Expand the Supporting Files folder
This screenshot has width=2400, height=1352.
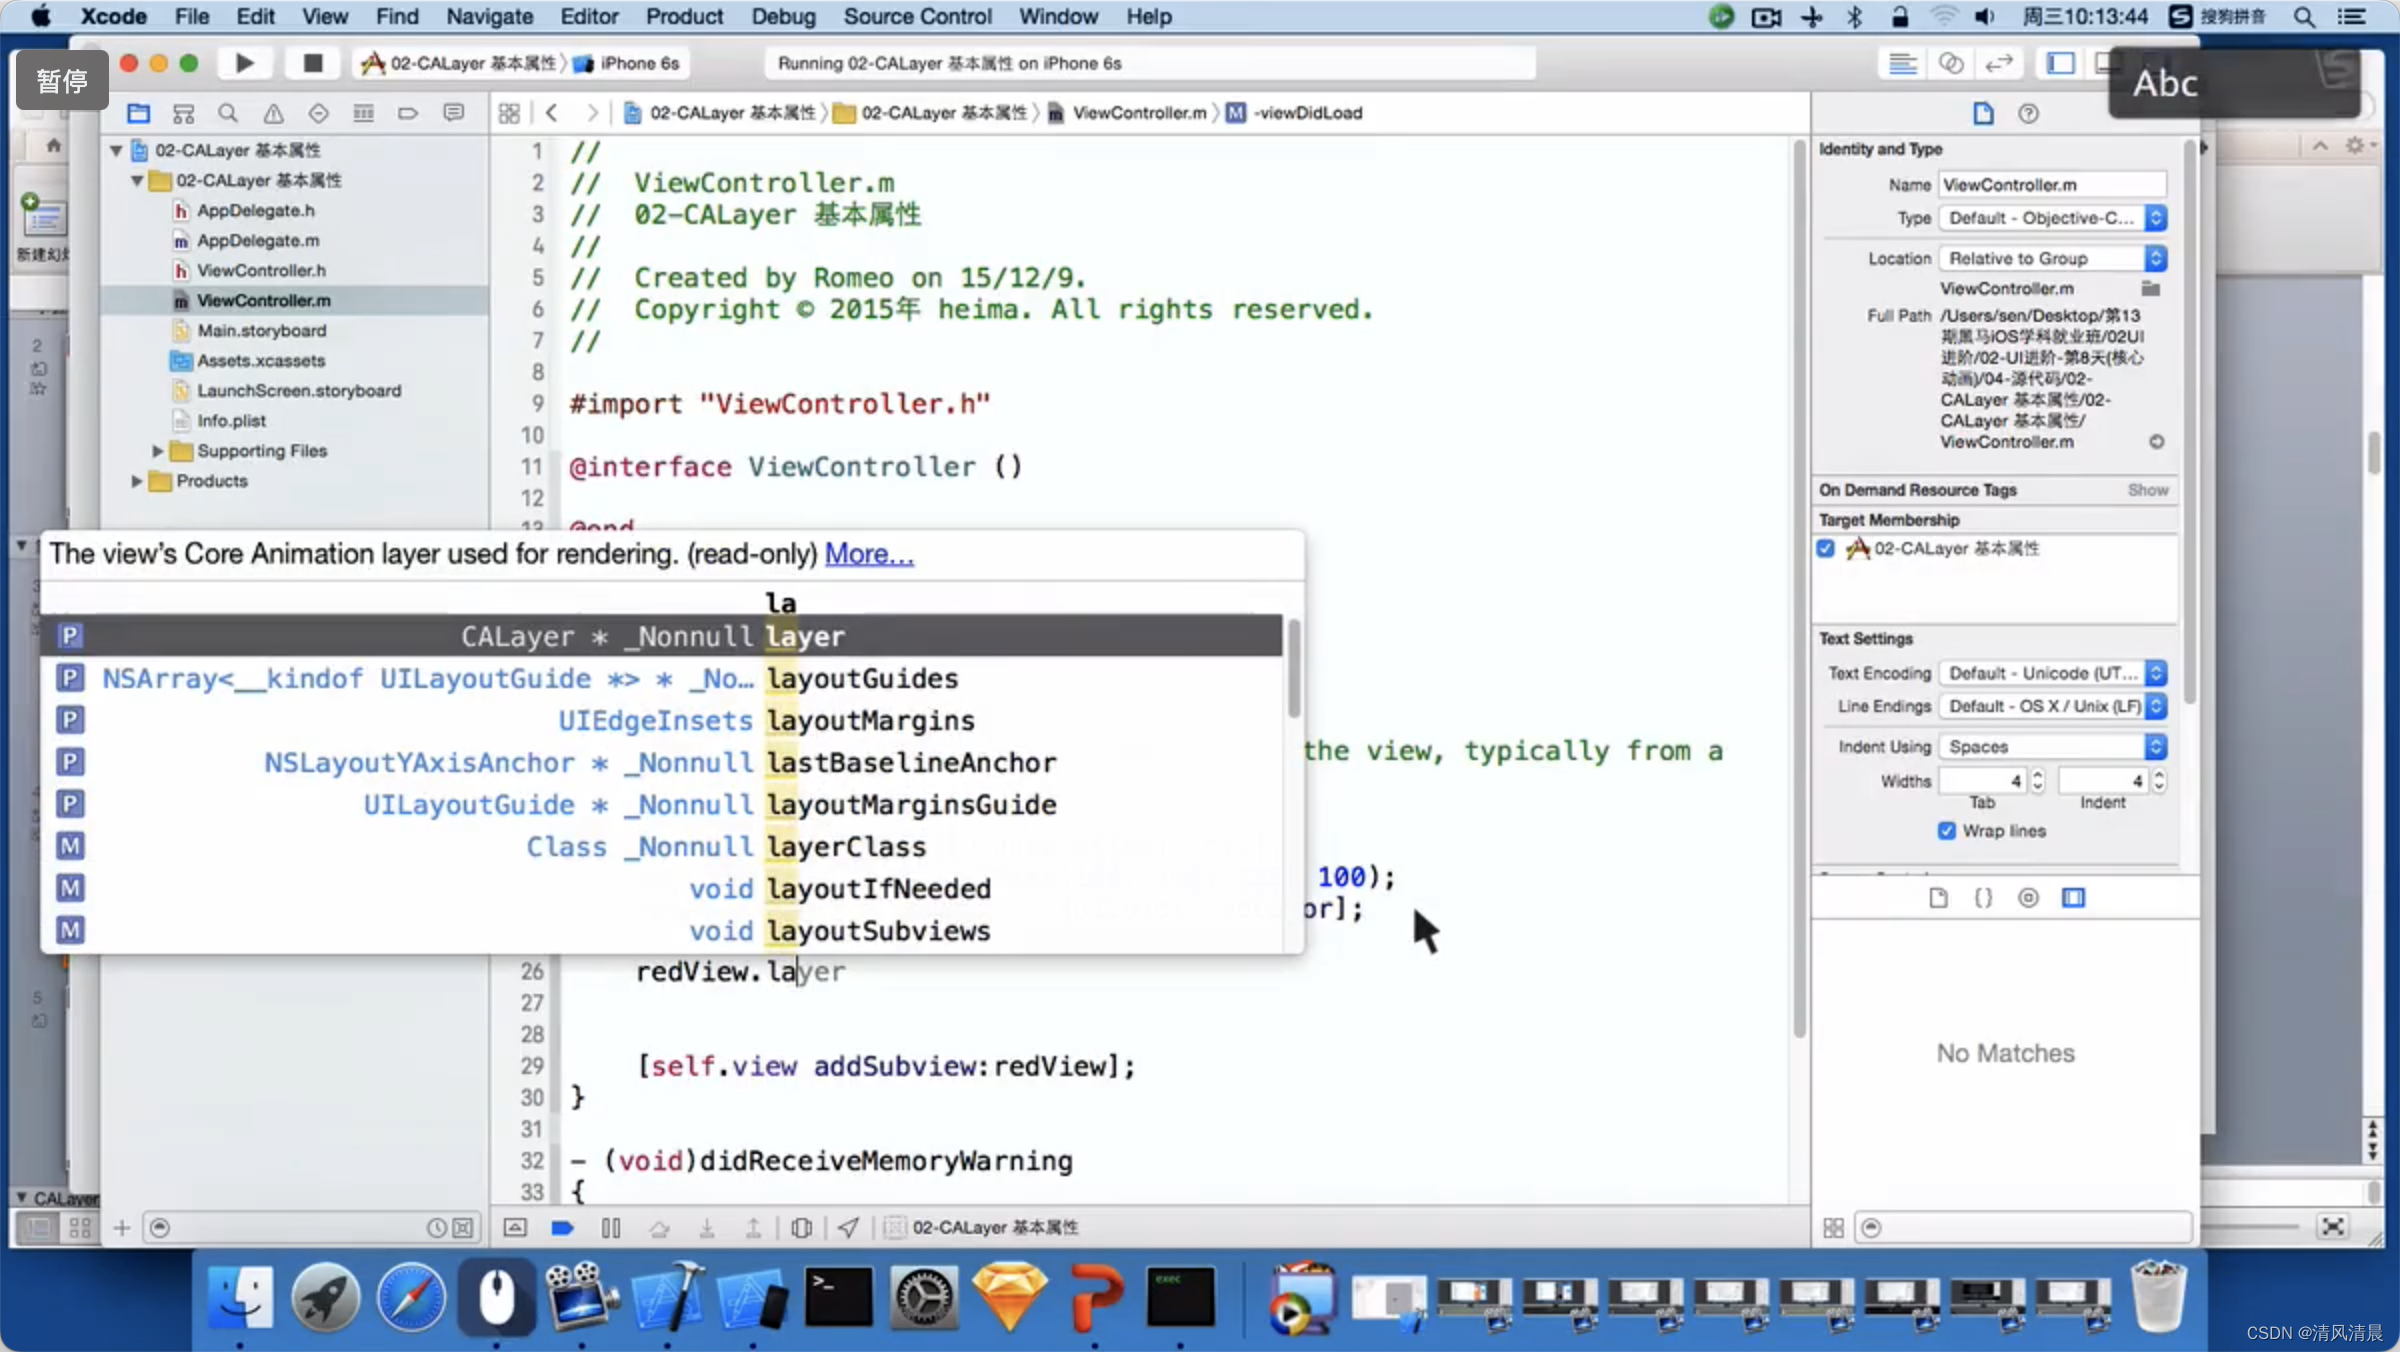(x=157, y=451)
